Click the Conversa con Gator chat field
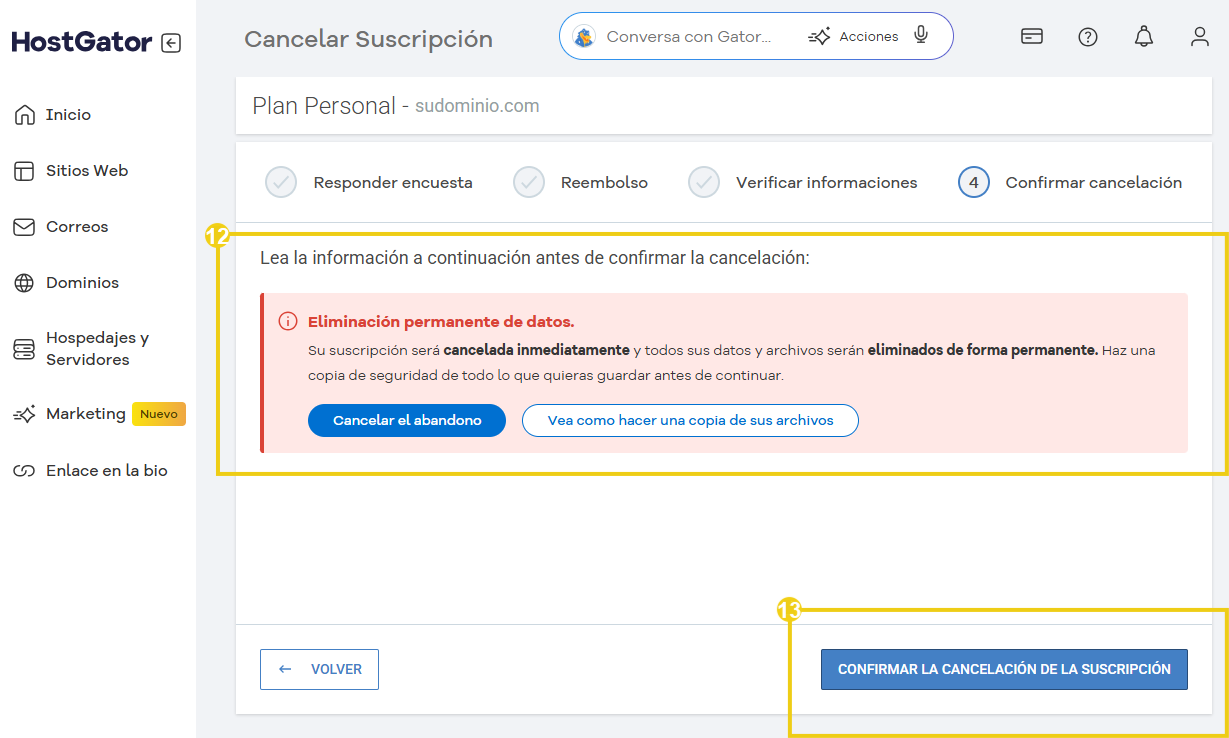 [x=690, y=35]
